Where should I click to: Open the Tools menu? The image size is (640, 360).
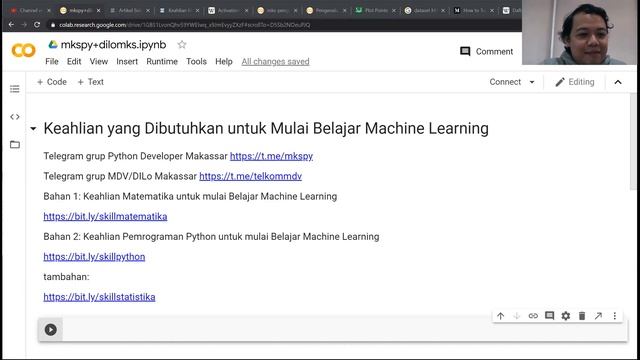tap(196, 62)
